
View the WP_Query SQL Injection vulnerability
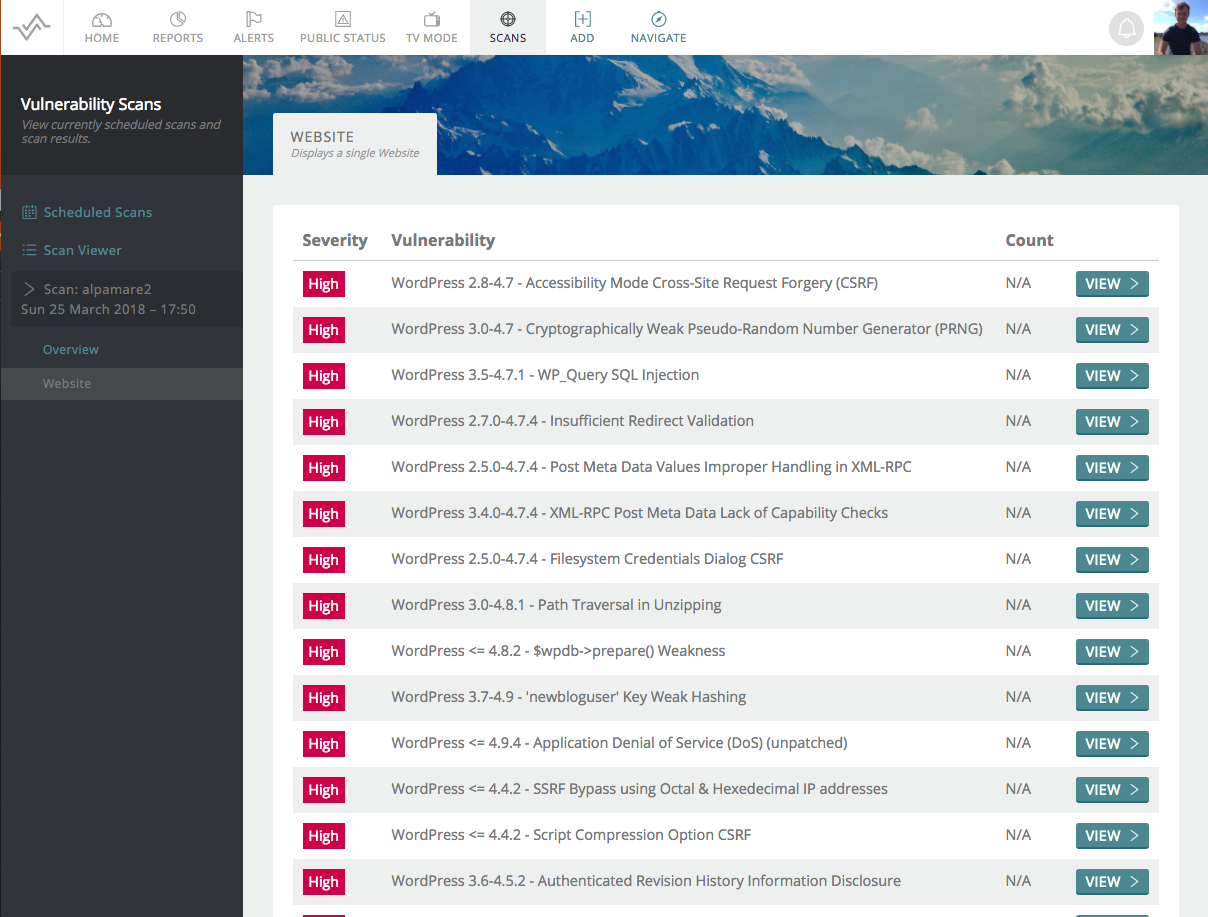1112,376
